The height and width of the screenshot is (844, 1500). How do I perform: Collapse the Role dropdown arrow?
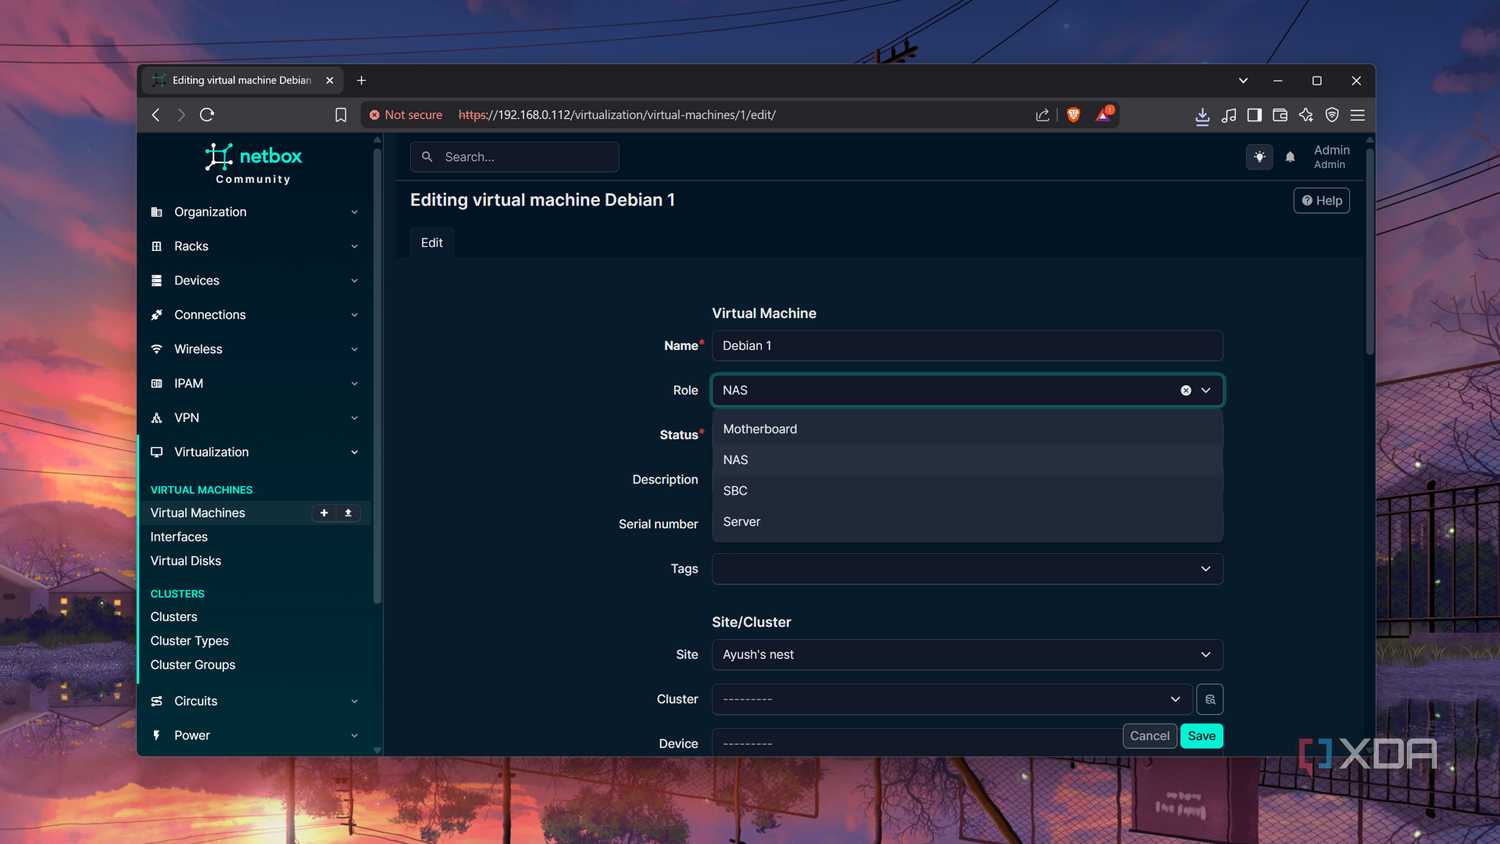pyautogui.click(x=1206, y=391)
